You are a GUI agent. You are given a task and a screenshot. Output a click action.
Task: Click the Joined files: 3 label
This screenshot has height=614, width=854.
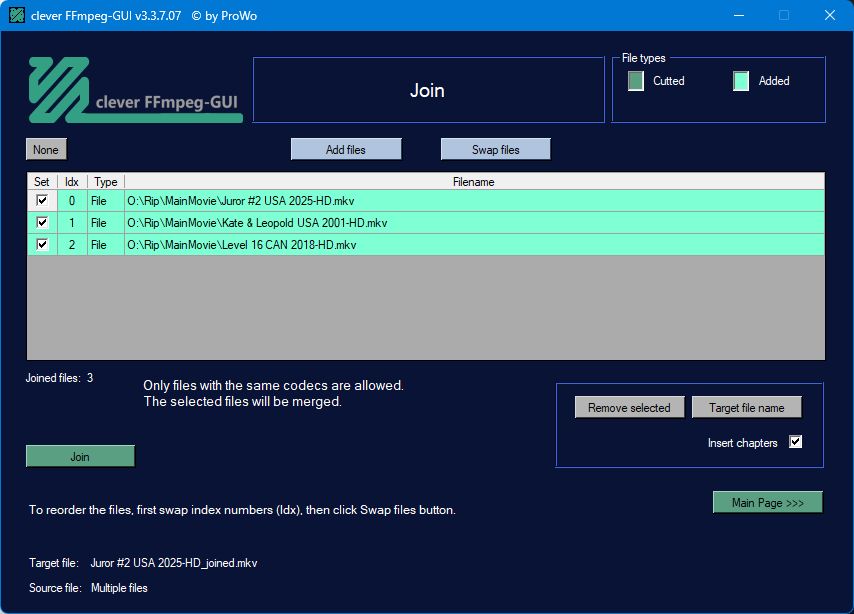click(x=59, y=378)
